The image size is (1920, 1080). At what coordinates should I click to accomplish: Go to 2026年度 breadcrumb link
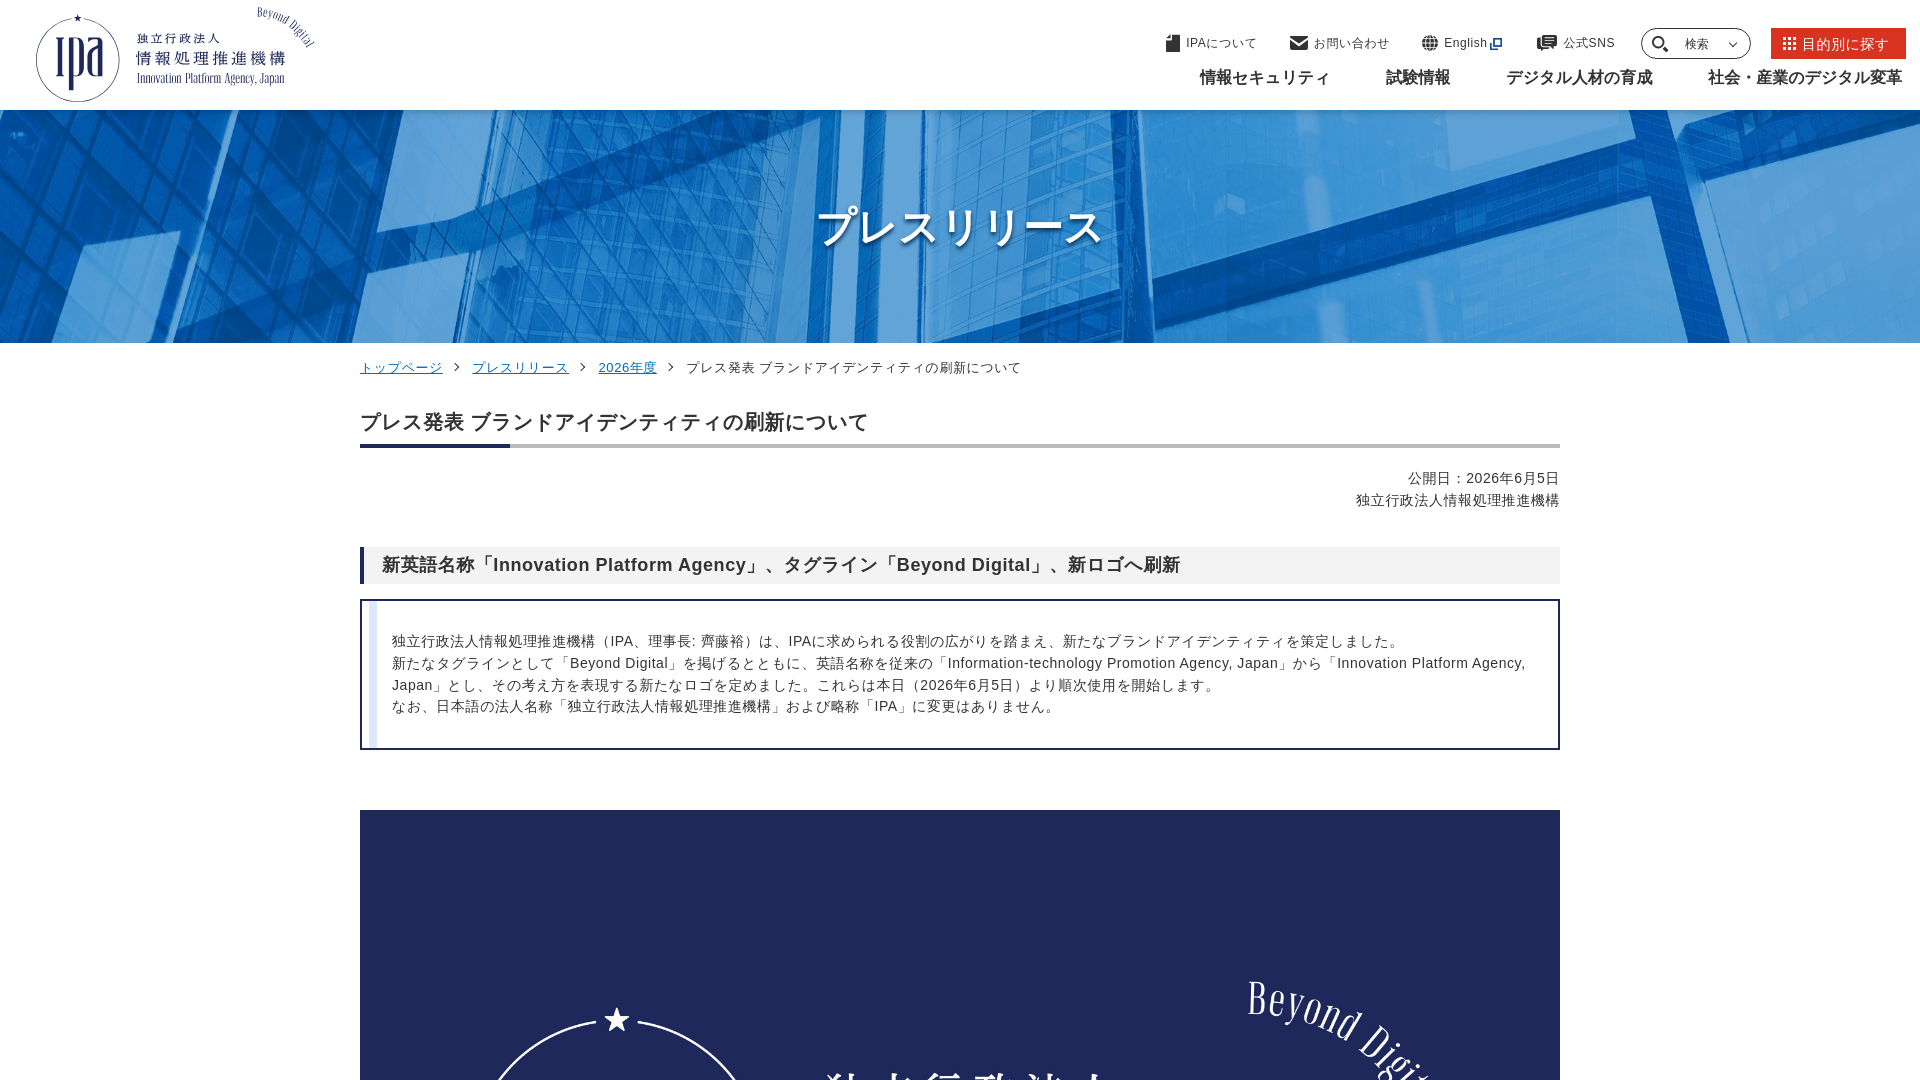pos(627,368)
